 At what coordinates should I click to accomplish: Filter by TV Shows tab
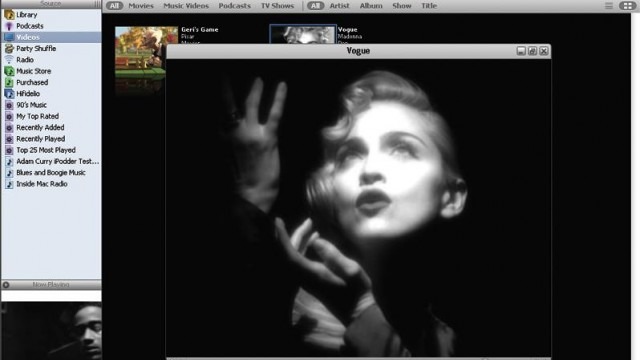pyautogui.click(x=277, y=6)
